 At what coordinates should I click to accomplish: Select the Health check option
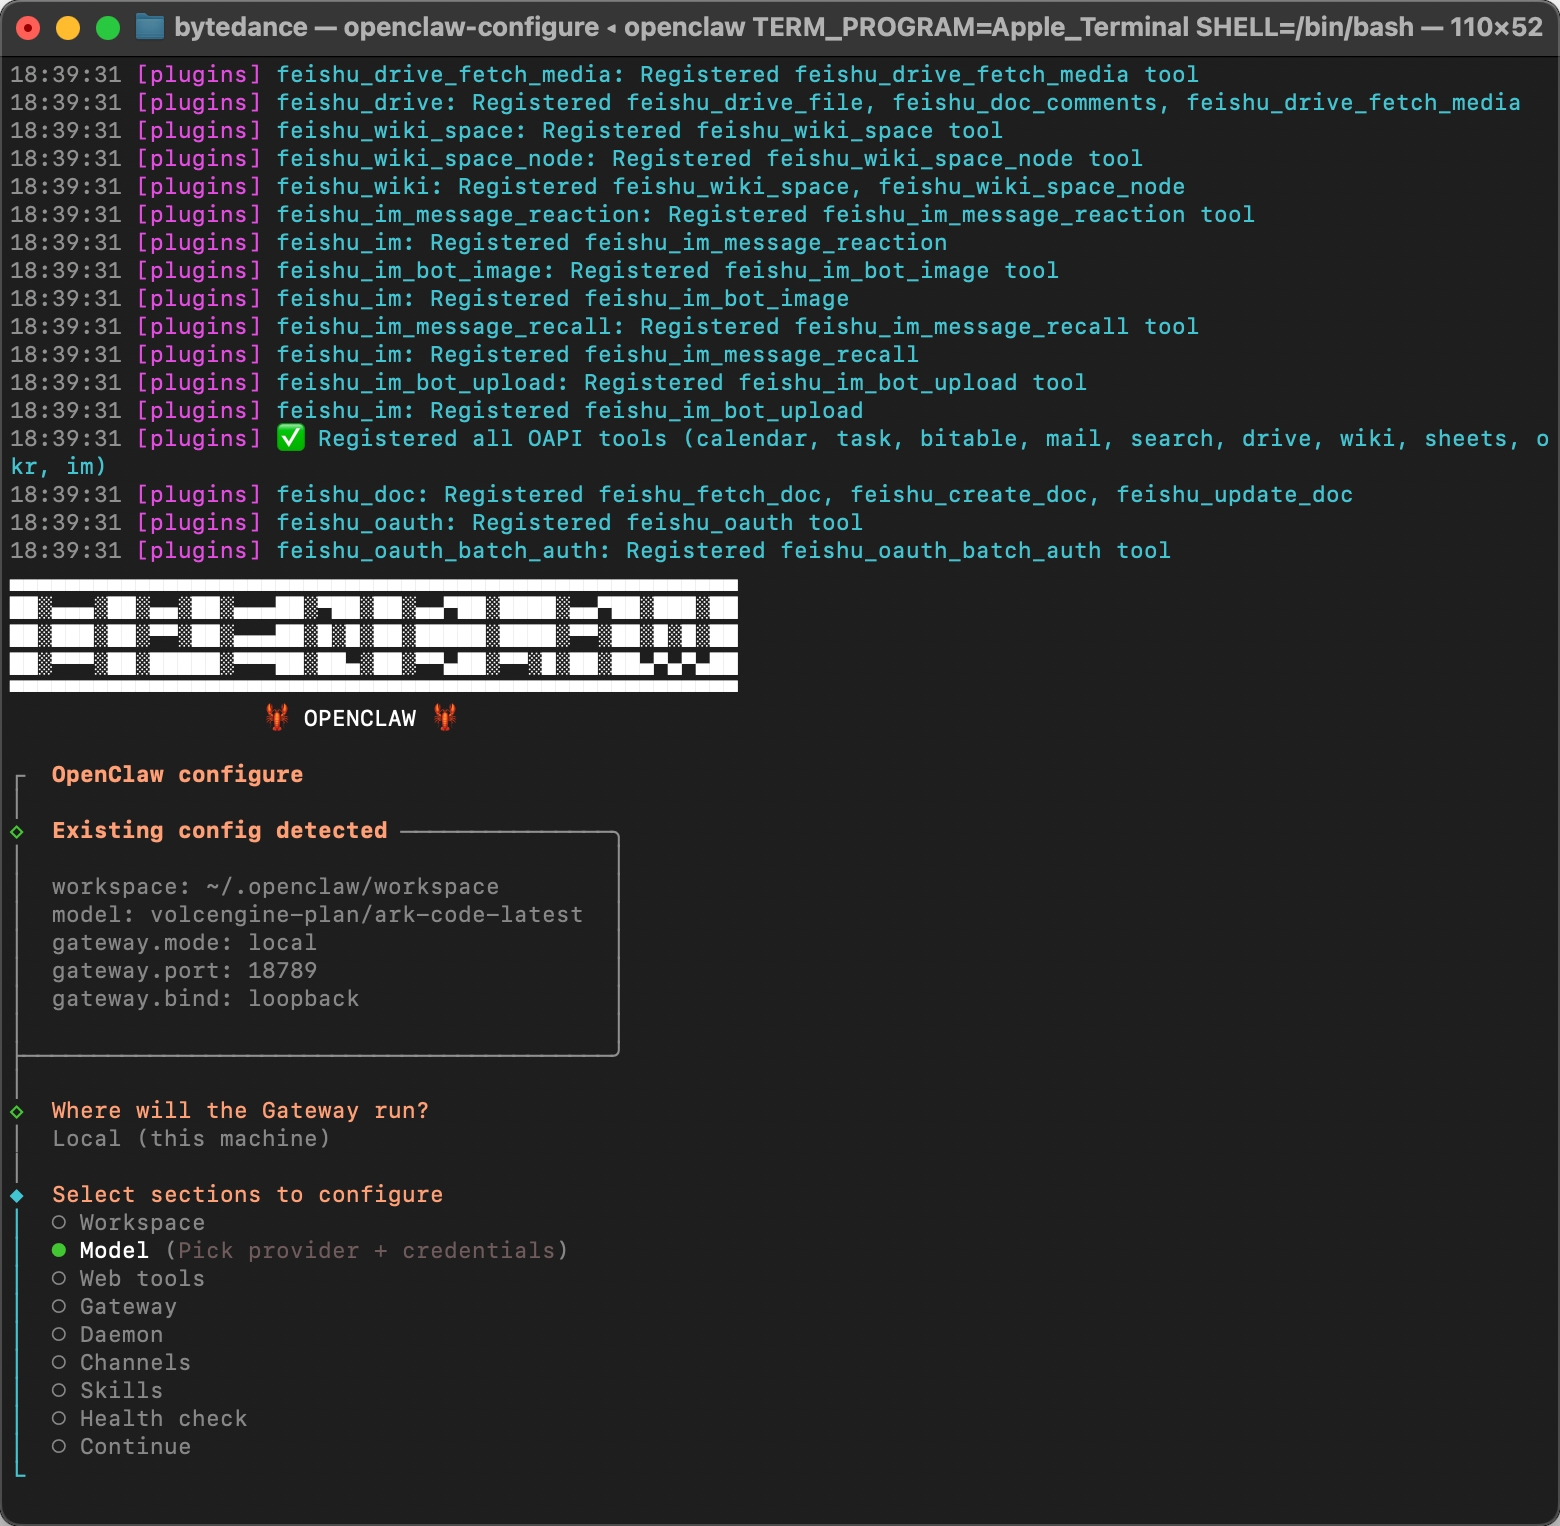[x=59, y=1418]
